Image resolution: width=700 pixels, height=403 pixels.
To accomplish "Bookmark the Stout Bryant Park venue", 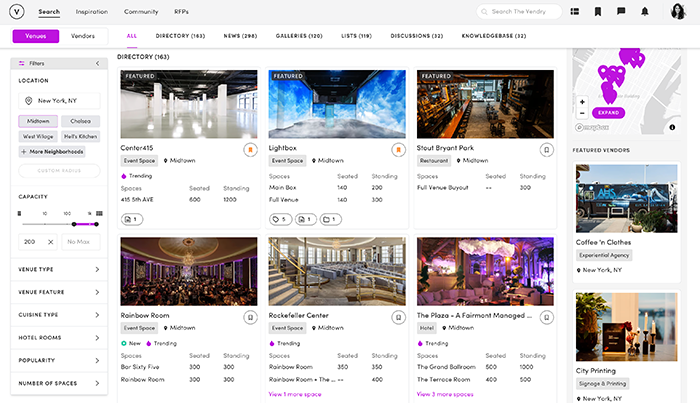I will click(x=546, y=149).
